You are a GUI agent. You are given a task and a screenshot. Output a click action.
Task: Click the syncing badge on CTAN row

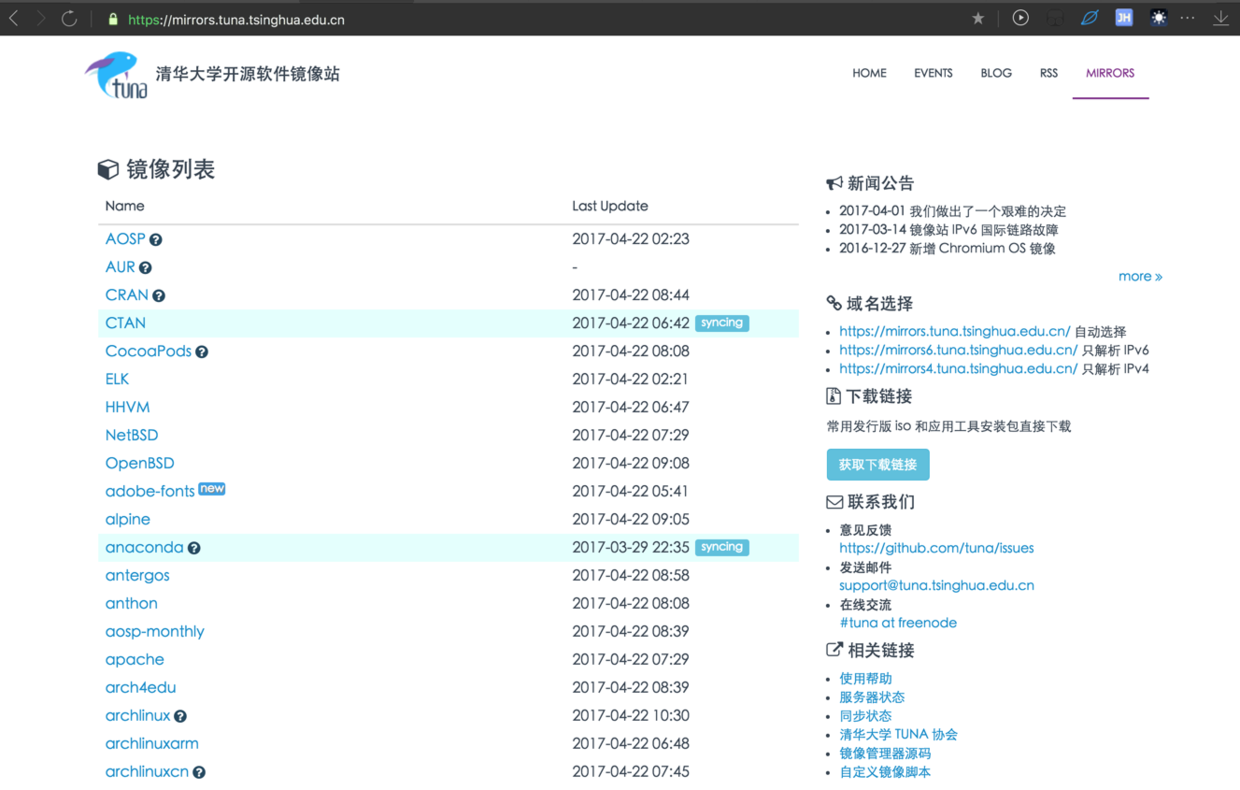point(722,323)
